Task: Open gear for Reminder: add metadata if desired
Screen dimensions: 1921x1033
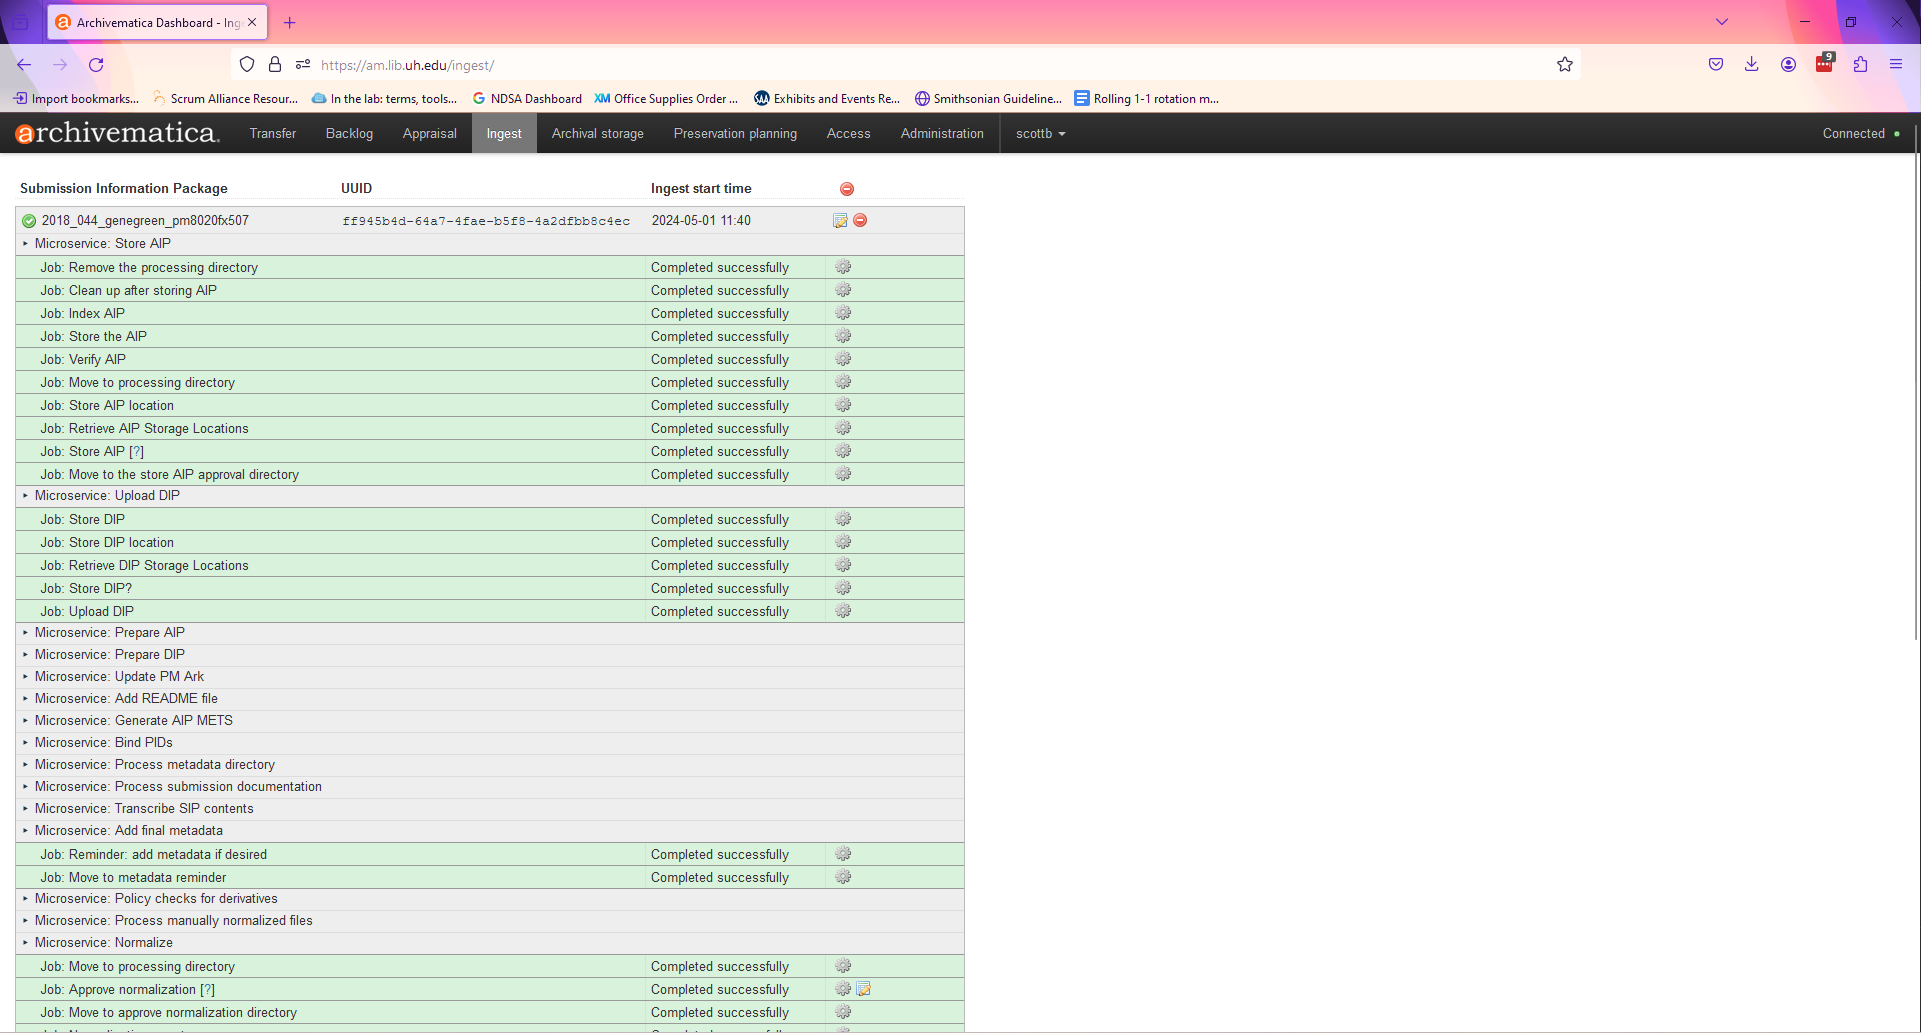Action: coord(843,854)
